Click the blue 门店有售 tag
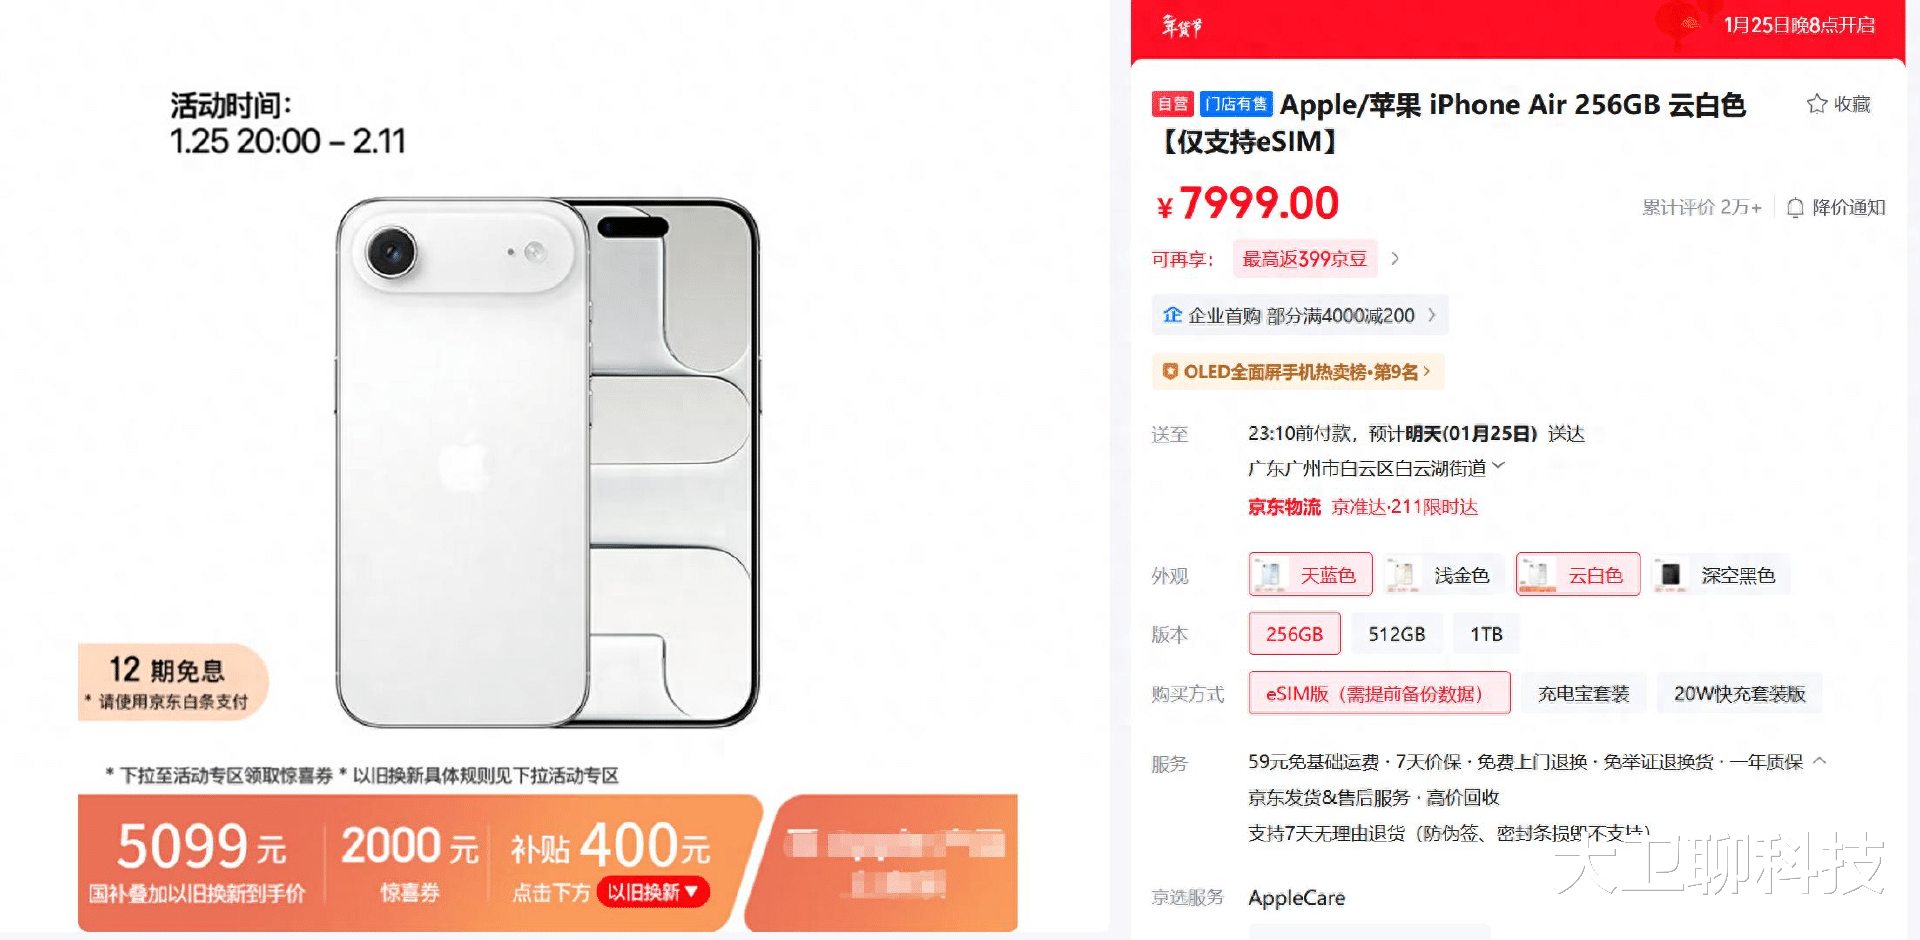 tap(1236, 104)
